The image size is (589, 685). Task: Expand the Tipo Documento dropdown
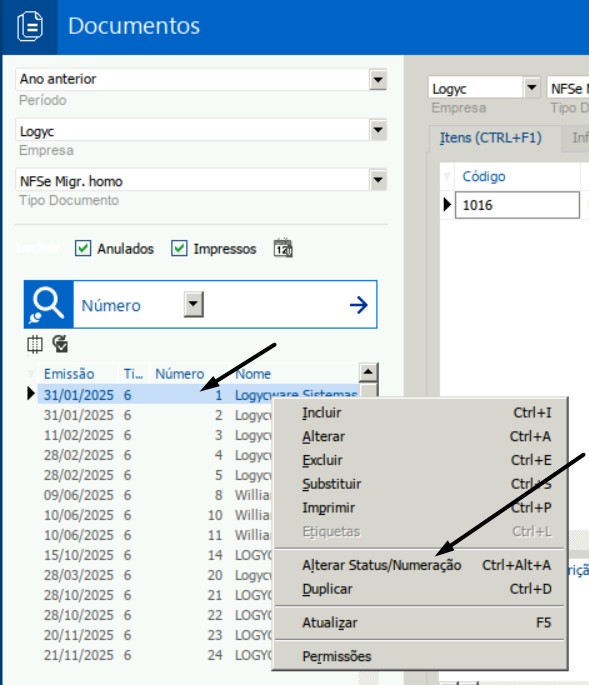pos(378,180)
